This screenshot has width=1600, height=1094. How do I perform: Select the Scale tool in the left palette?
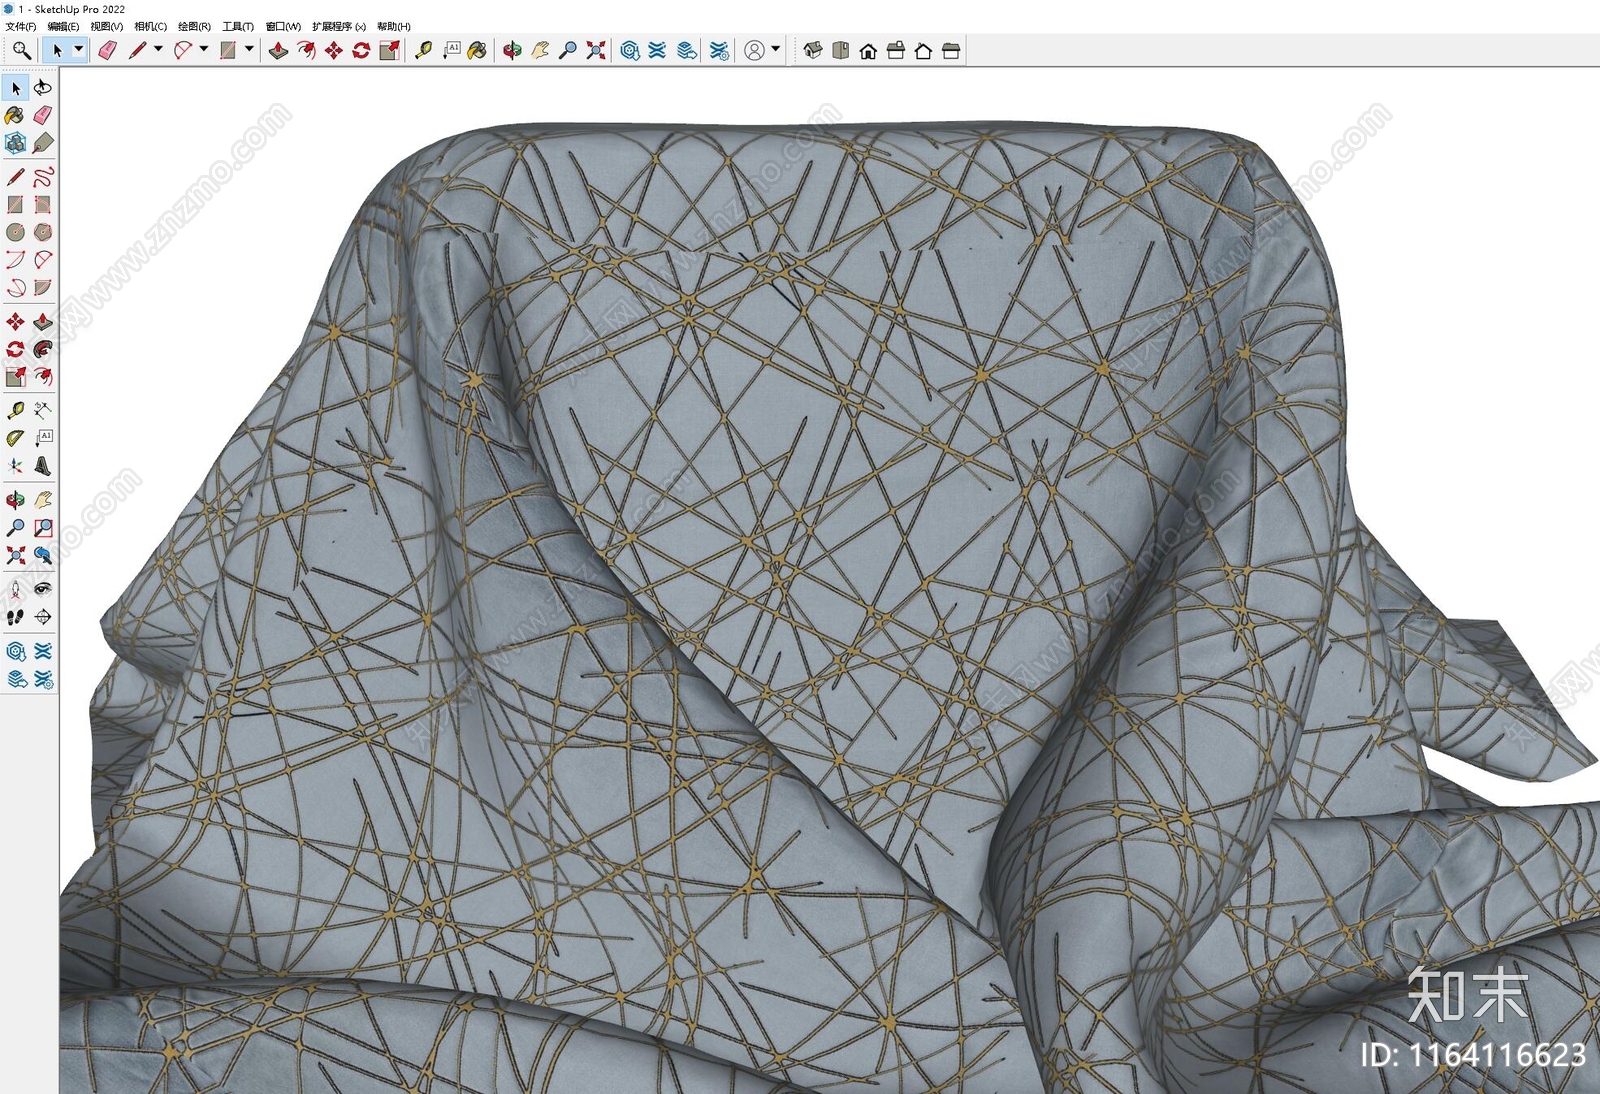click(15, 377)
